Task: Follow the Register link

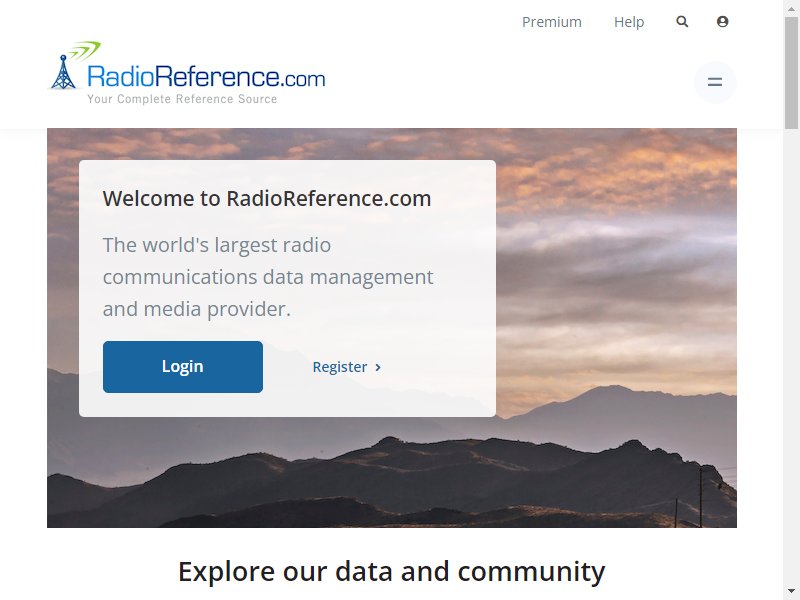Action: click(347, 367)
